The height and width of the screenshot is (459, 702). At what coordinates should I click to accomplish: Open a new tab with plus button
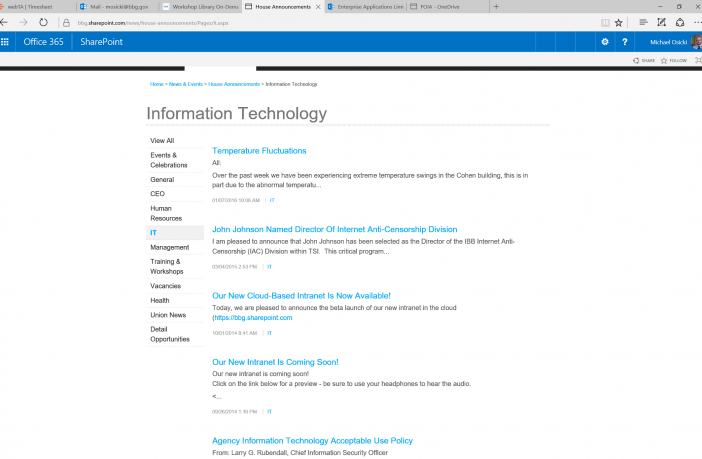(x=497, y=6)
